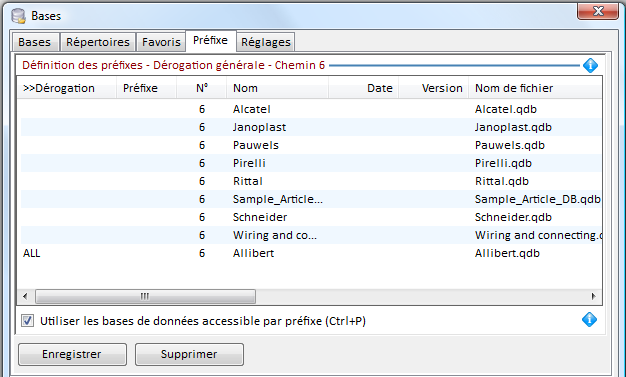Image resolution: width=626 pixels, height=377 pixels.
Task: Open the Réglages tab
Action: pos(265,42)
